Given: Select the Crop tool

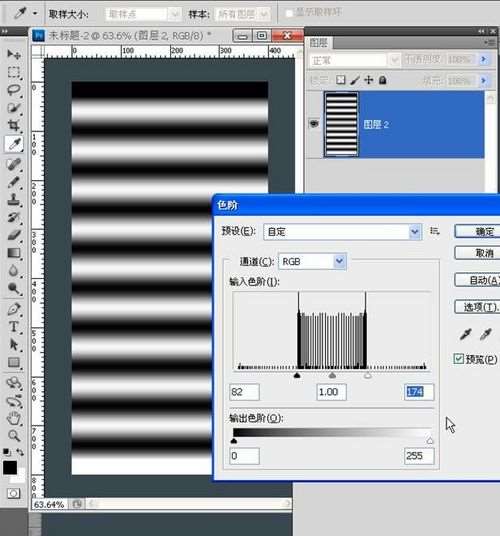Looking at the screenshot, I should click(14, 125).
